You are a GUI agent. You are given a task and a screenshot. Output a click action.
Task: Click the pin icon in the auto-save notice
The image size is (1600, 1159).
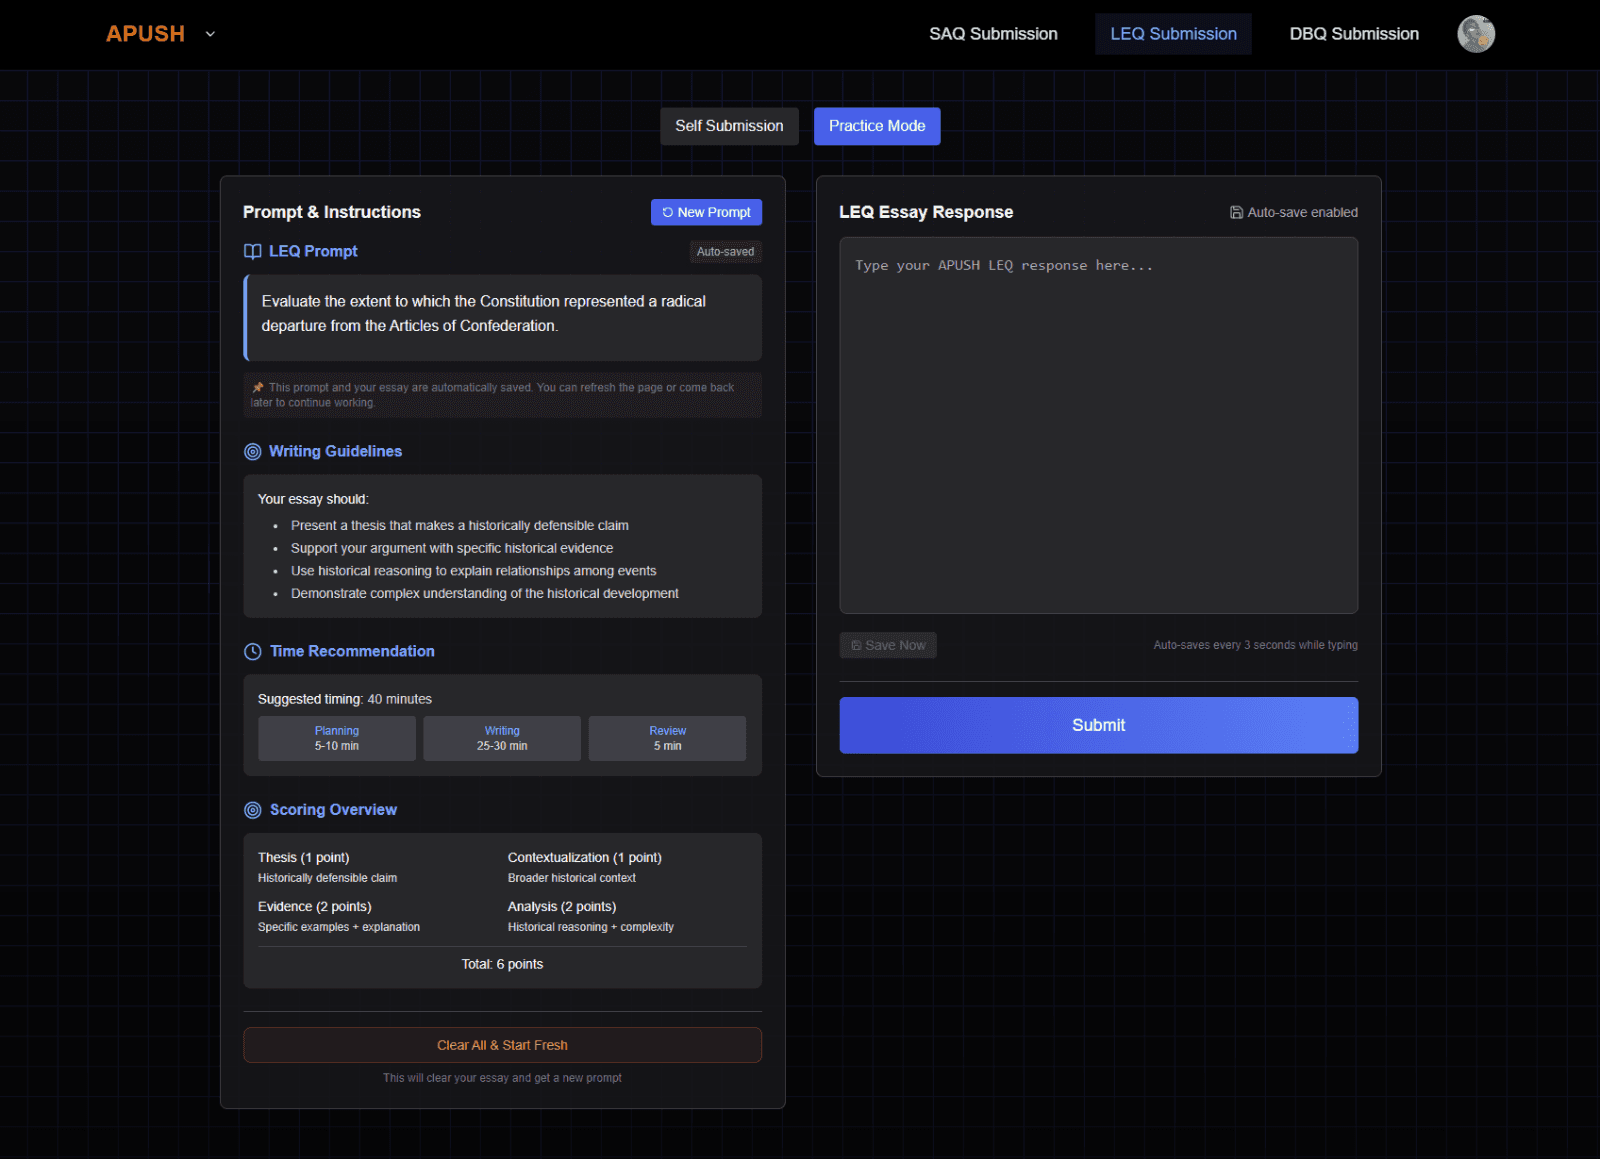pyautogui.click(x=258, y=388)
